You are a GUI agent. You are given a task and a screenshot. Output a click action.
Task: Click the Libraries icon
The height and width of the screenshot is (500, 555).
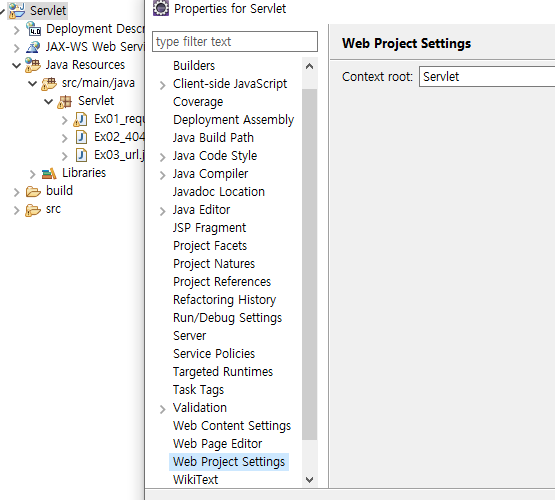49,173
